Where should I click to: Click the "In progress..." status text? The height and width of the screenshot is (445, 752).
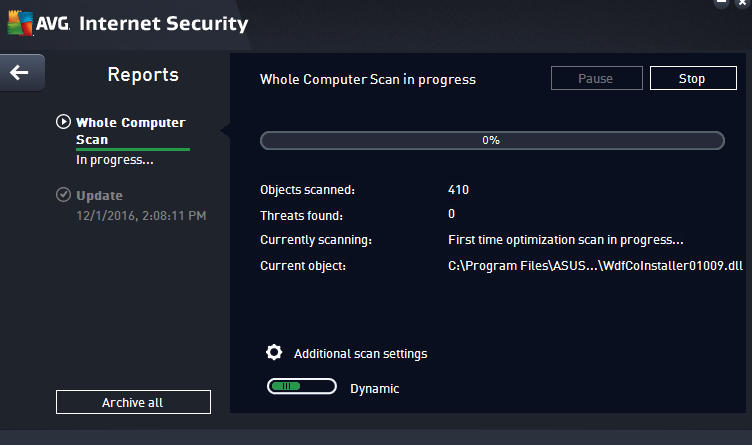coord(114,159)
